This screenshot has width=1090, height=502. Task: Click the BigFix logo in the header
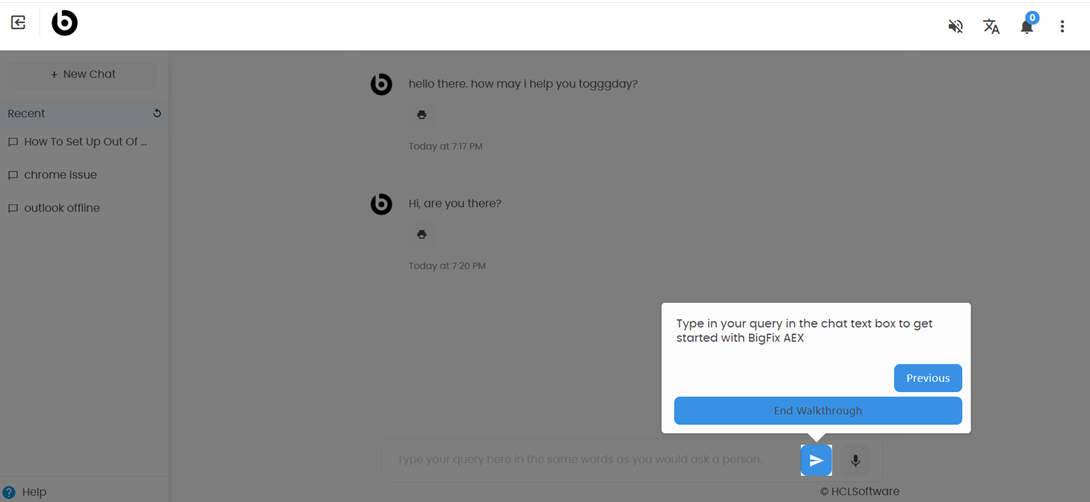pos(65,24)
